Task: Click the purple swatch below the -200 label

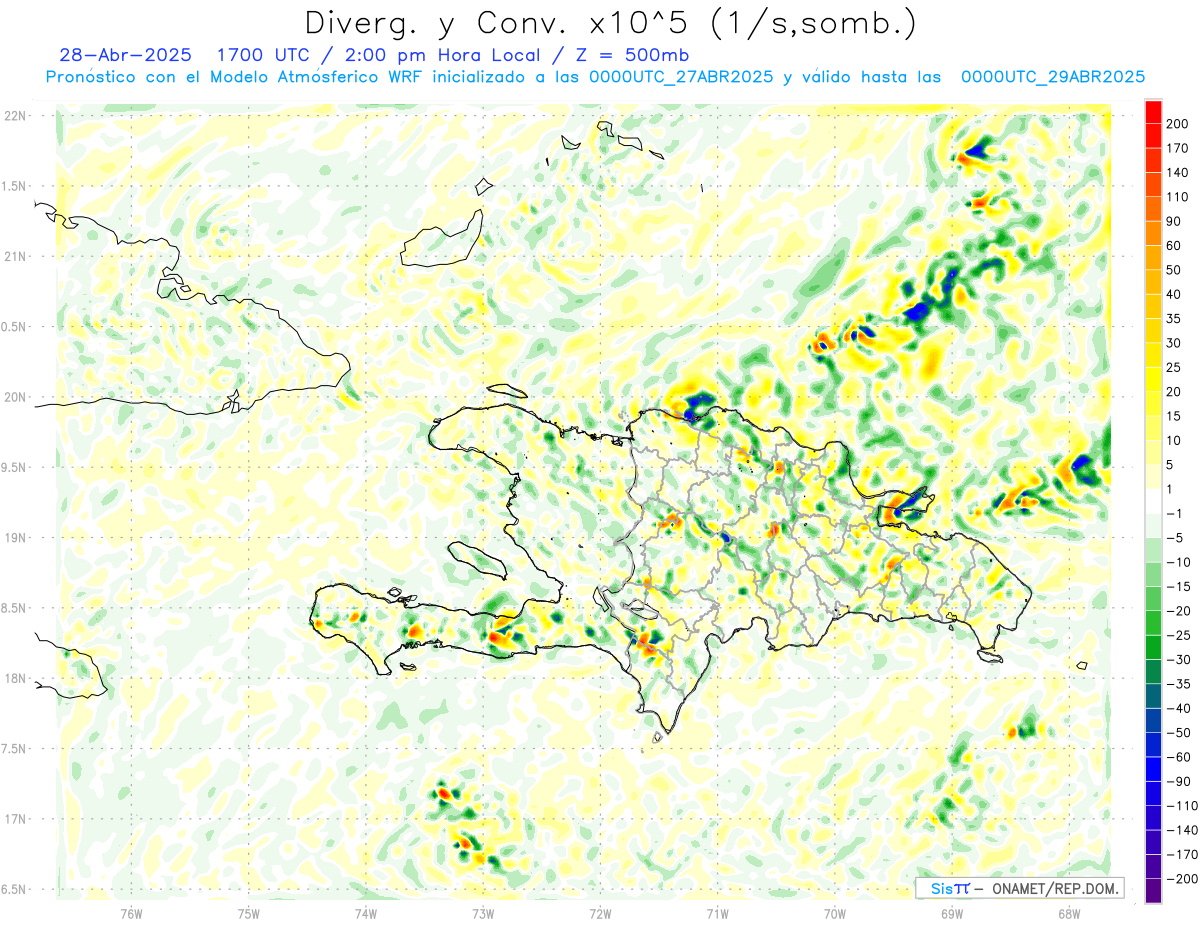Action: [1153, 890]
